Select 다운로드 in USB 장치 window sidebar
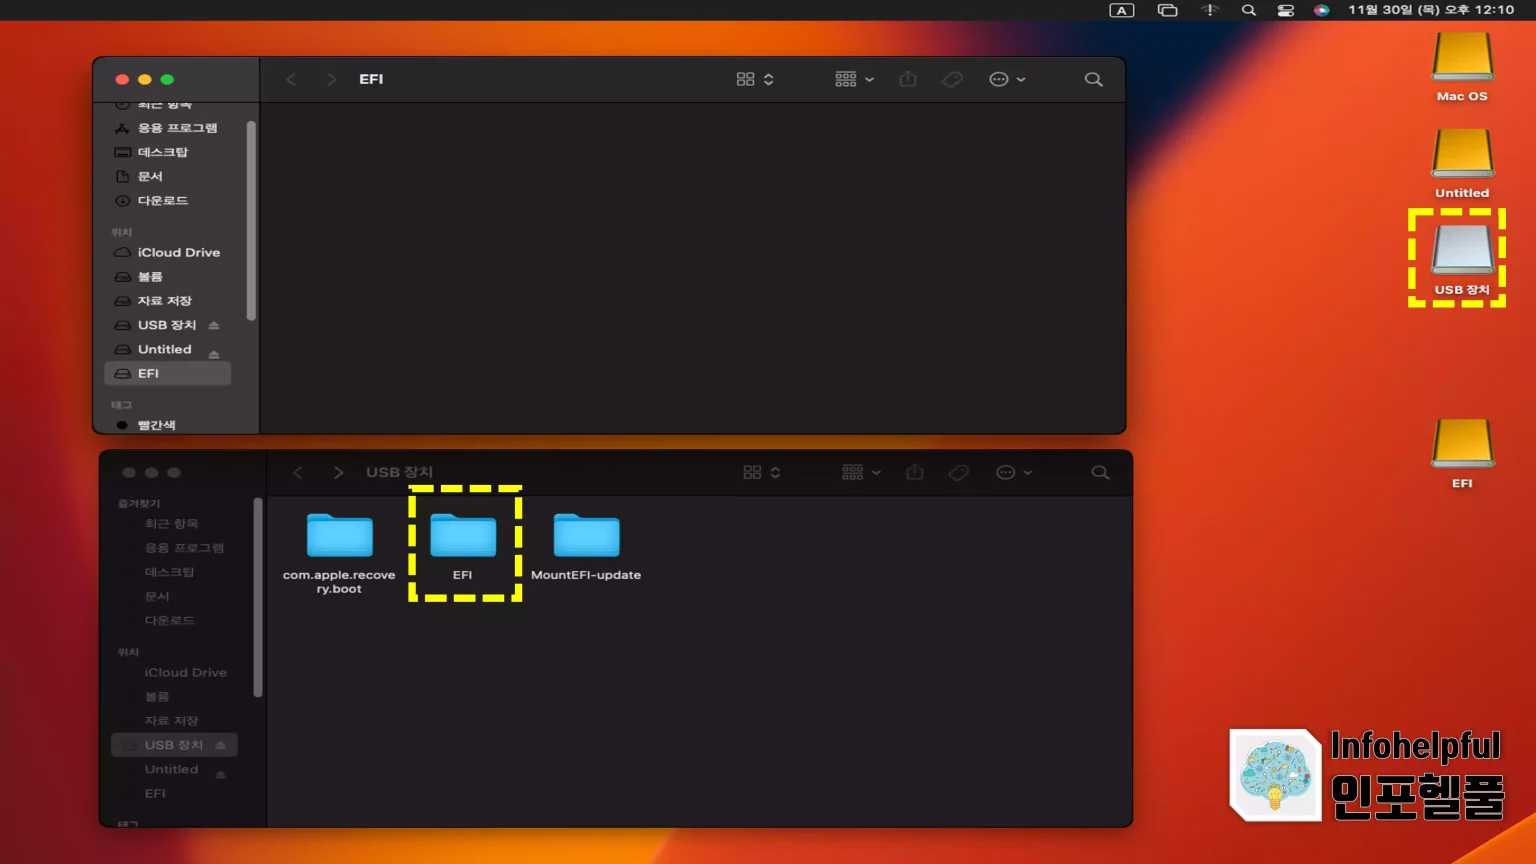The image size is (1536, 864). pyautogui.click(x=175, y=620)
